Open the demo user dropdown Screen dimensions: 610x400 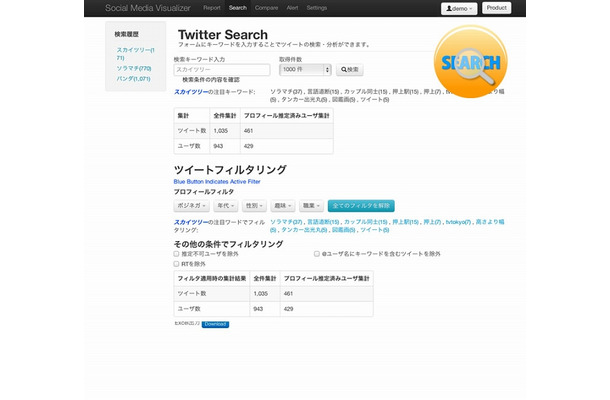coord(459,8)
